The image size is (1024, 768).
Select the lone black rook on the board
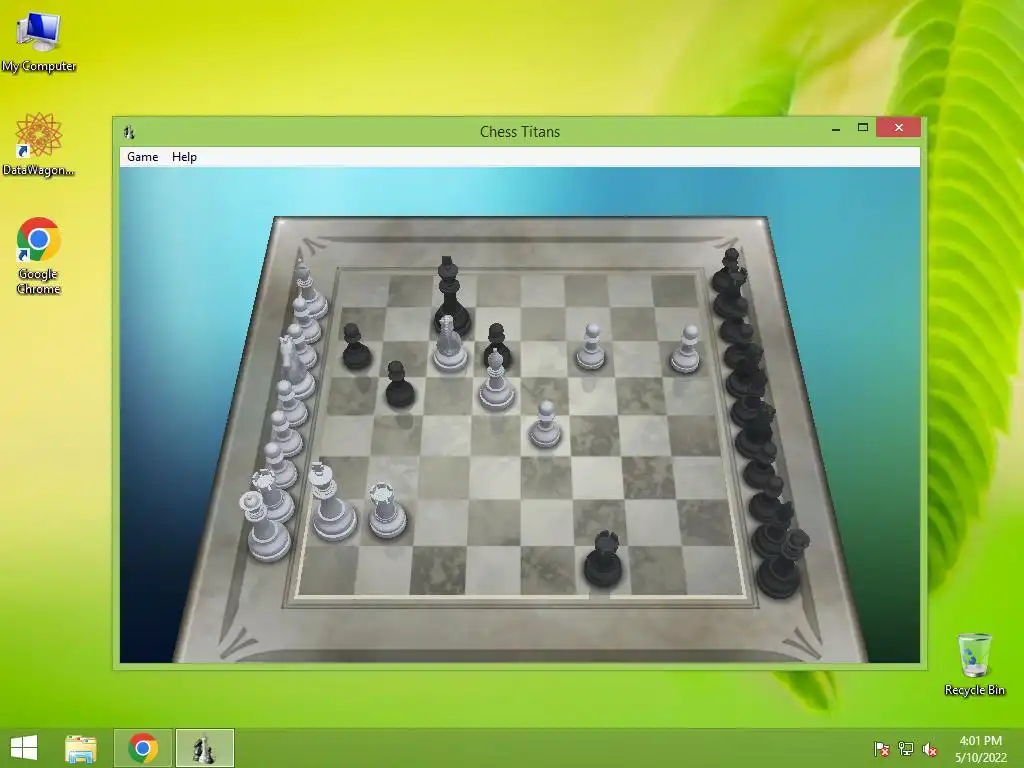(602, 558)
